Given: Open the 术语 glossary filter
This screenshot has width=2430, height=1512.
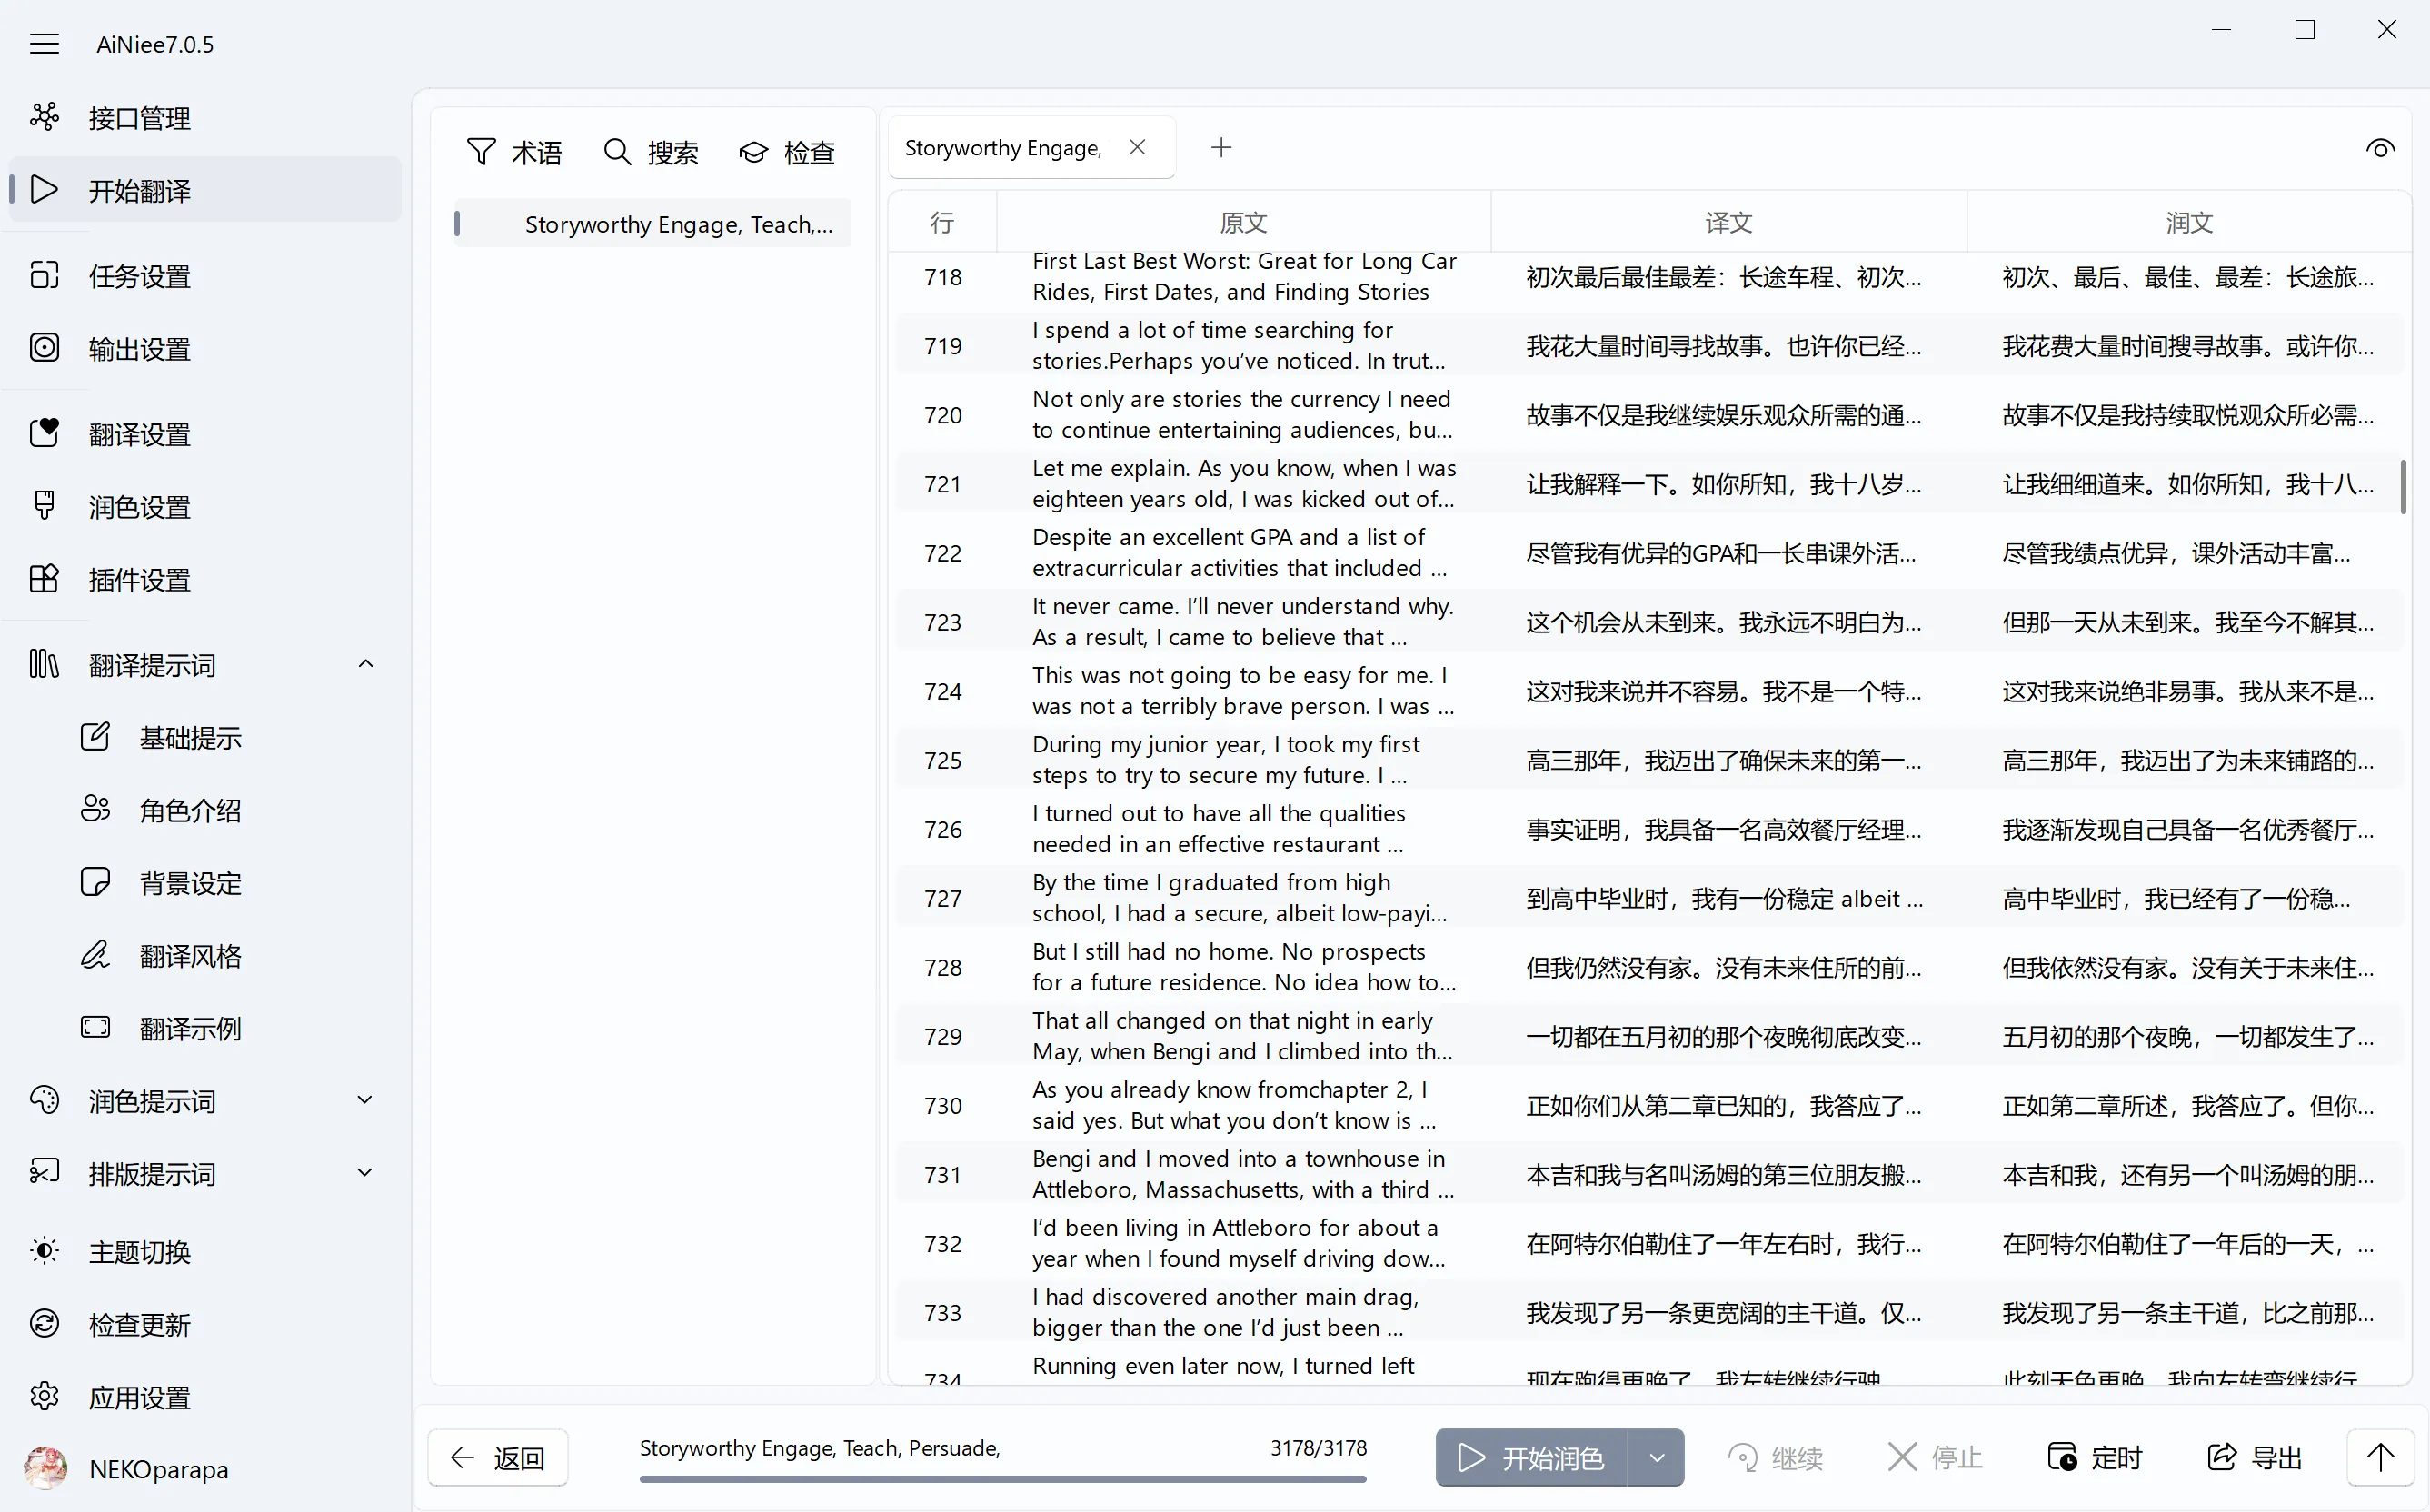Looking at the screenshot, I should pyautogui.click(x=514, y=152).
